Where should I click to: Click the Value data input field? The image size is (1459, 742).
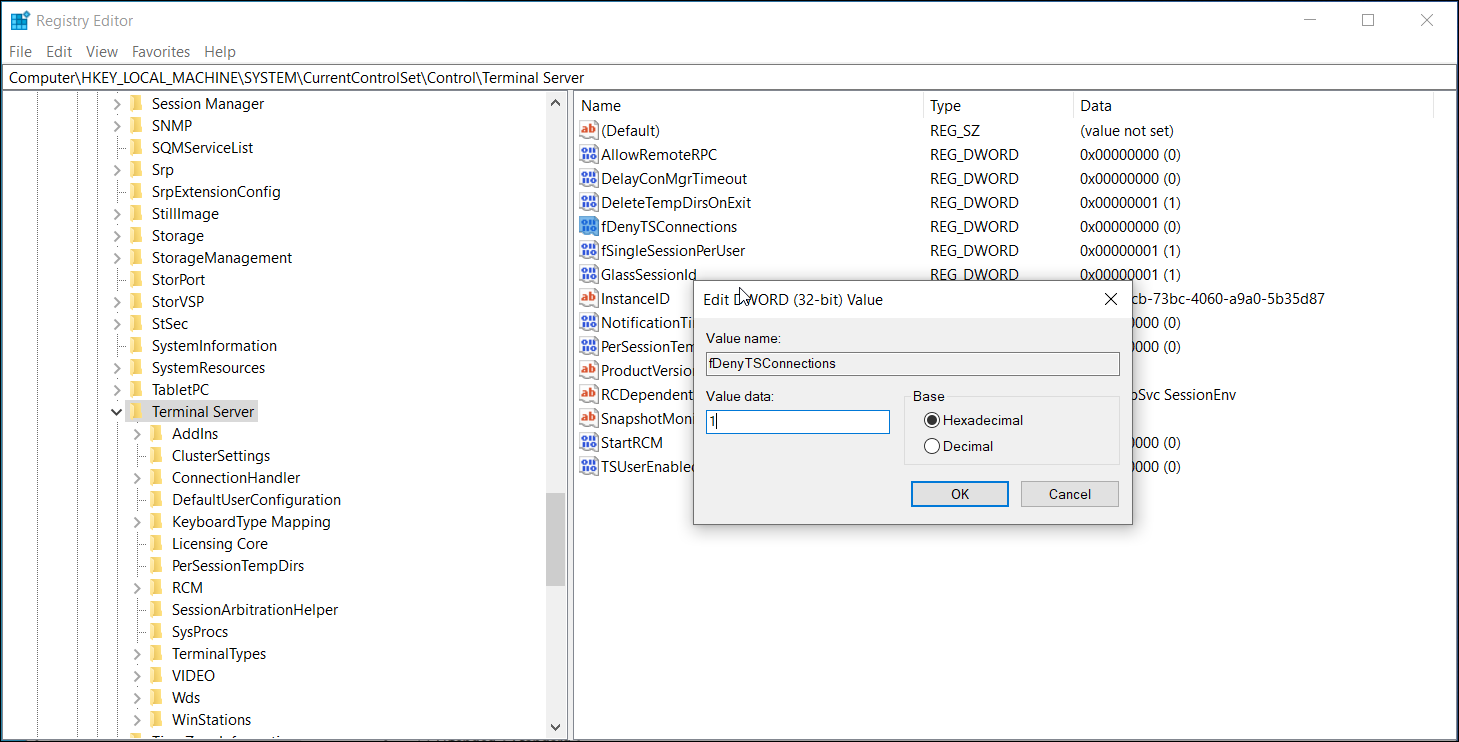(798, 422)
